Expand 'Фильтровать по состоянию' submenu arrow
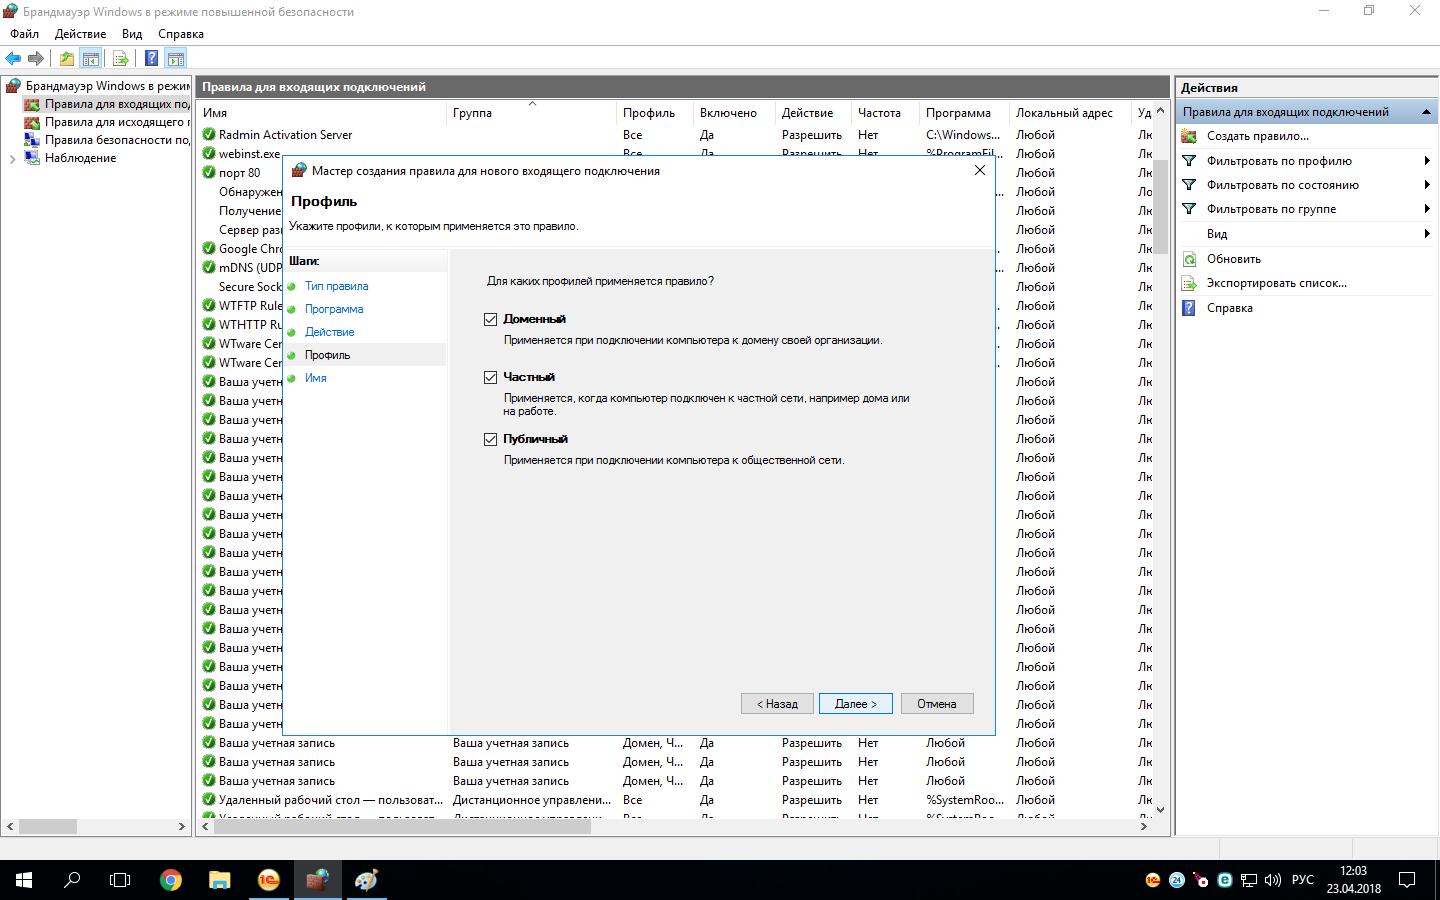Viewport: 1440px width, 900px height. point(1427,185)
